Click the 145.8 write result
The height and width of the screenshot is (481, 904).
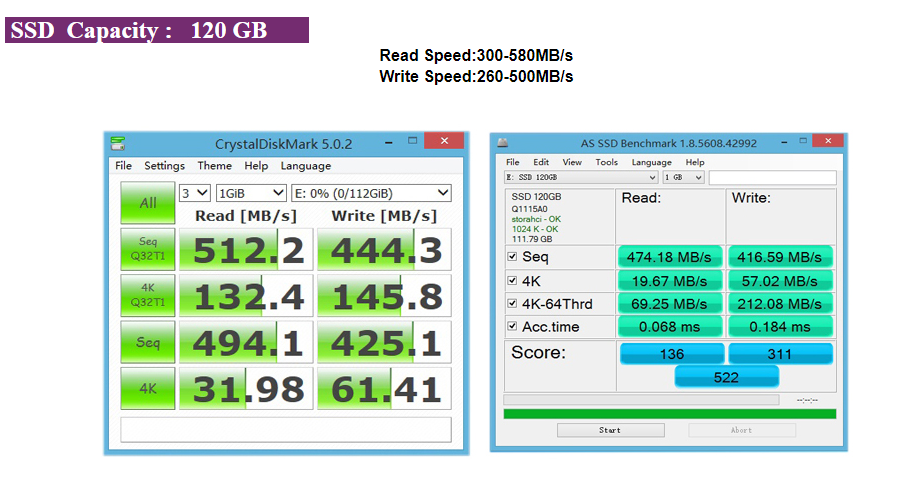click(384, 295)
